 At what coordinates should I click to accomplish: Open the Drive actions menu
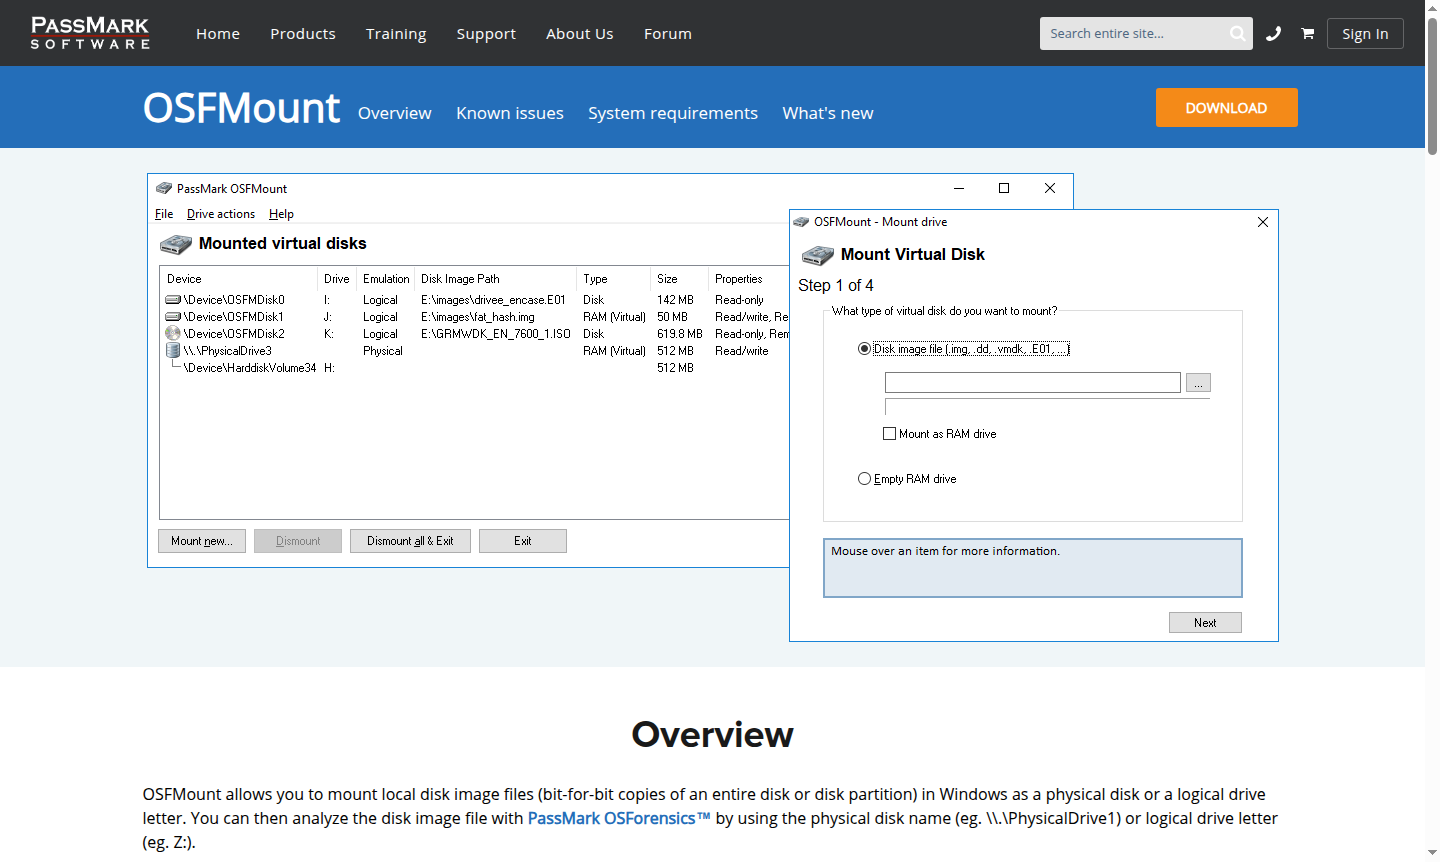point(220,213)
